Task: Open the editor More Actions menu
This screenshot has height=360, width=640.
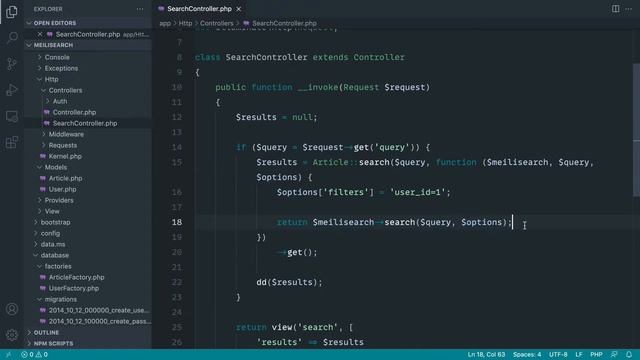Action: [x=629, y=9]
